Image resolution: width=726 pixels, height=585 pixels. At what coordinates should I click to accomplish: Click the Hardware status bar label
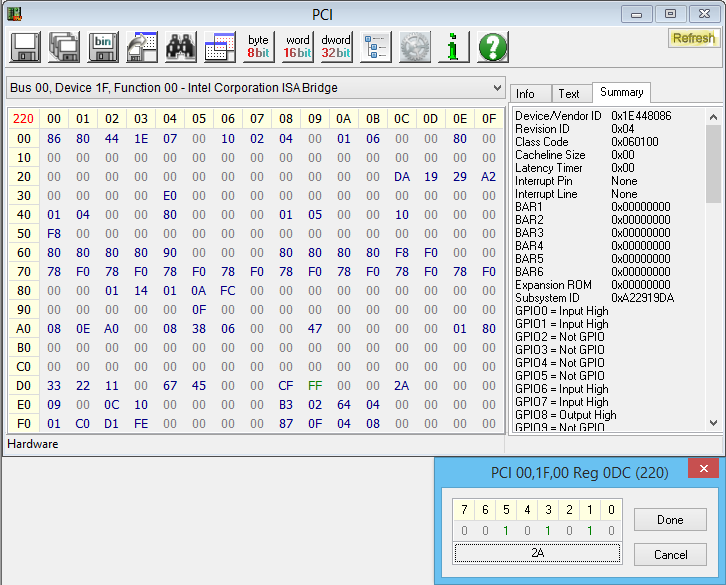pyautogui.click(x=33, y=444)
